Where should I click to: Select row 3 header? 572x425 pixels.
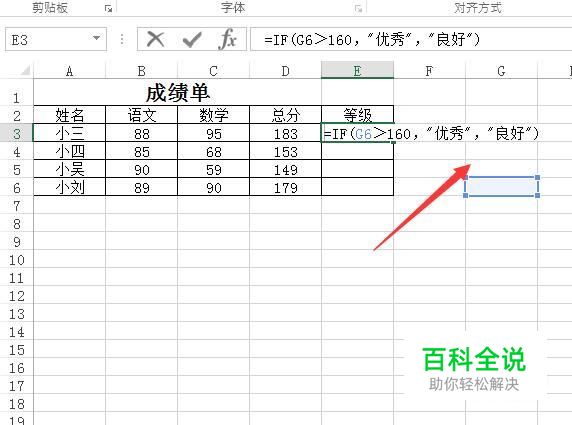pos(16,133)
